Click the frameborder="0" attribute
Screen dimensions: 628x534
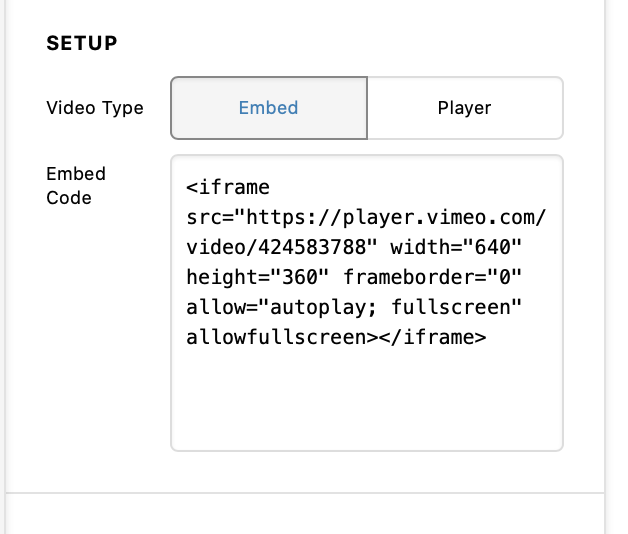(433, 277)
